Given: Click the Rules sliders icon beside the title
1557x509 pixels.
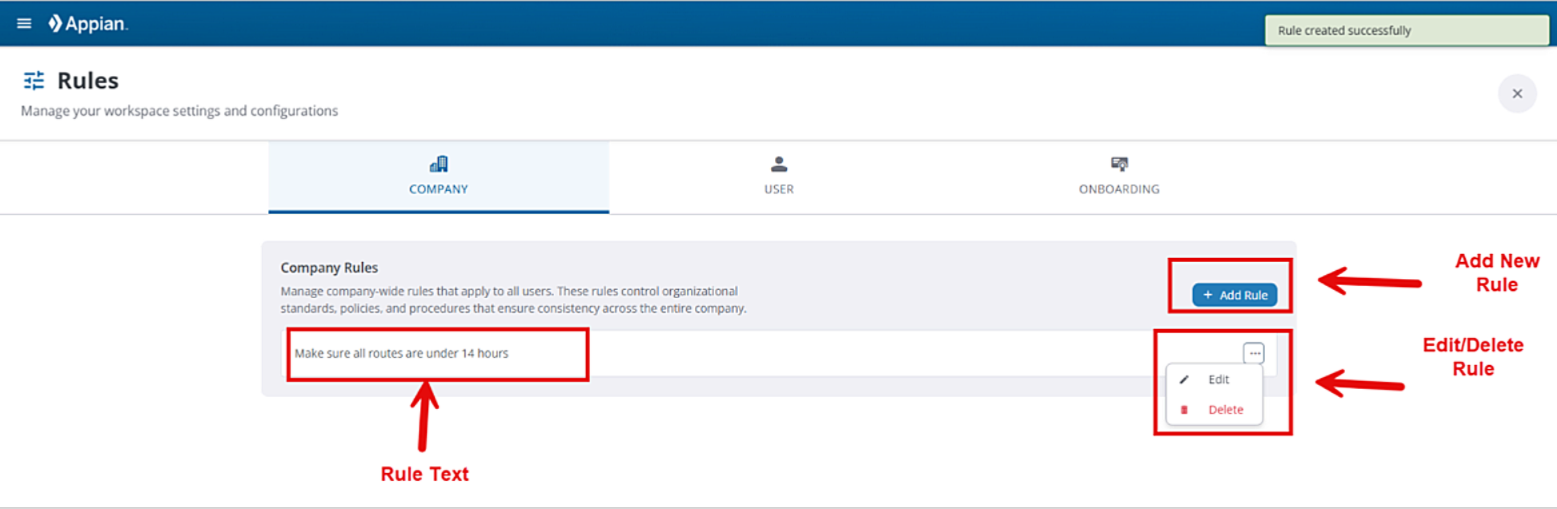Looking at the screenshot, I should pos(34,81).
